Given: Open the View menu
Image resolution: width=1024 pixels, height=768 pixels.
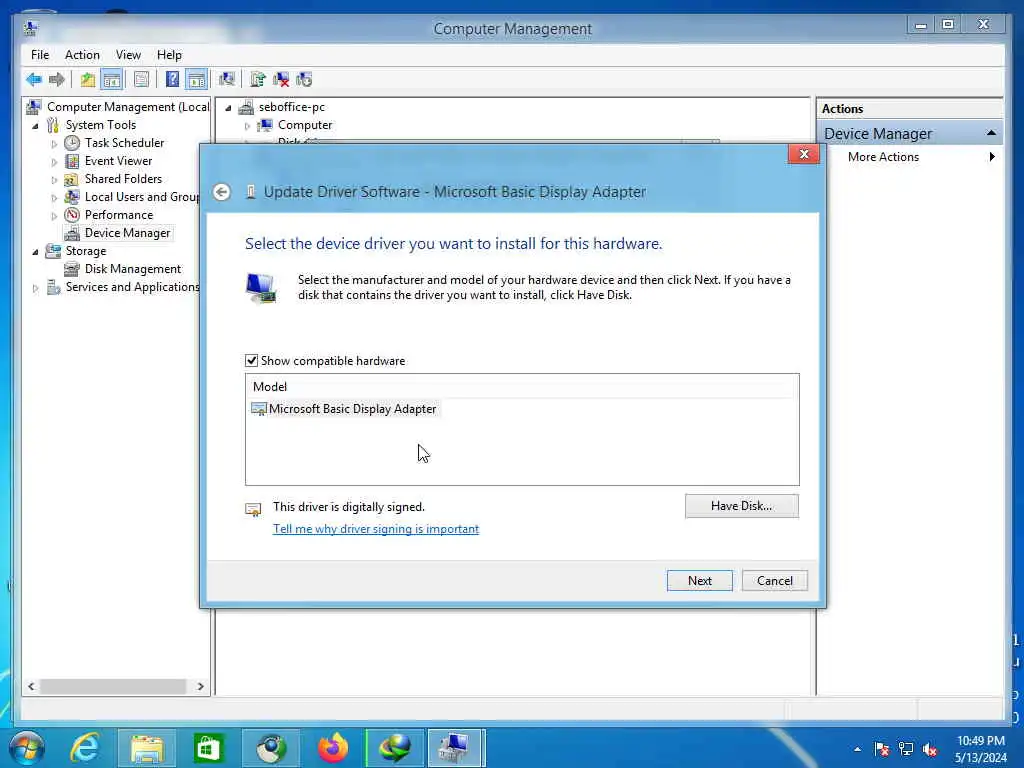Looking at the screenshot, I should 128,55.
